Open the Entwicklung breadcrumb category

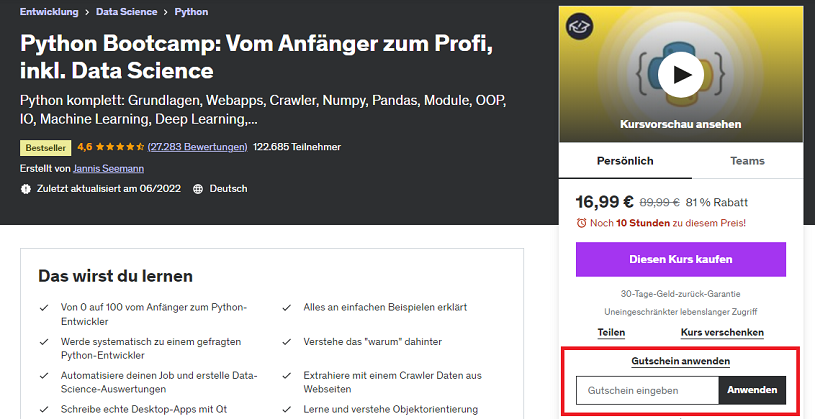pos(49,13)
